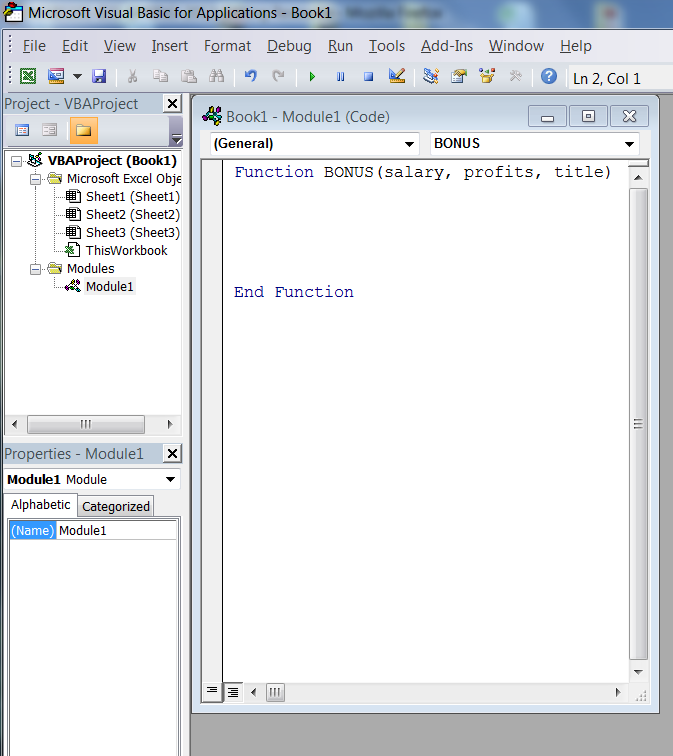Click the Toolbox hammer and wrench icon
This screenshot has height=756, width=673.
[515, 76]
